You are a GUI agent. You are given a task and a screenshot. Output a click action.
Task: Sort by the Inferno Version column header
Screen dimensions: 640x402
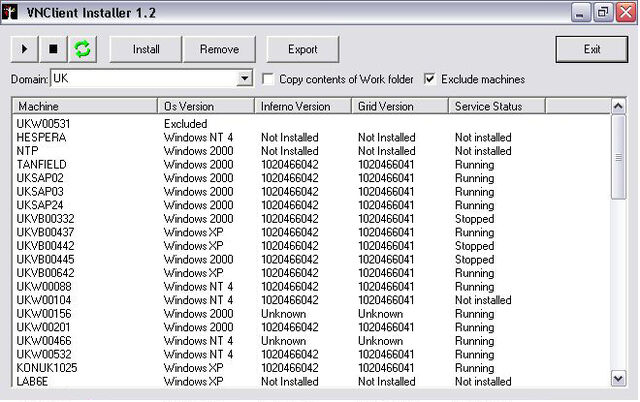pos(303,106)
